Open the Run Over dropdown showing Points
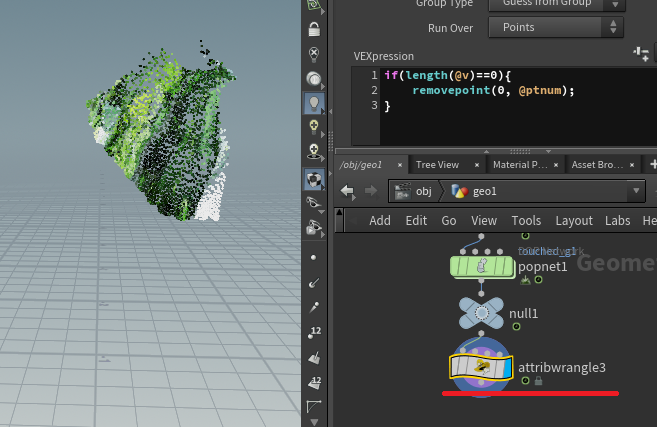The width and height of the screenshot is (657, 427). point(556,27)
